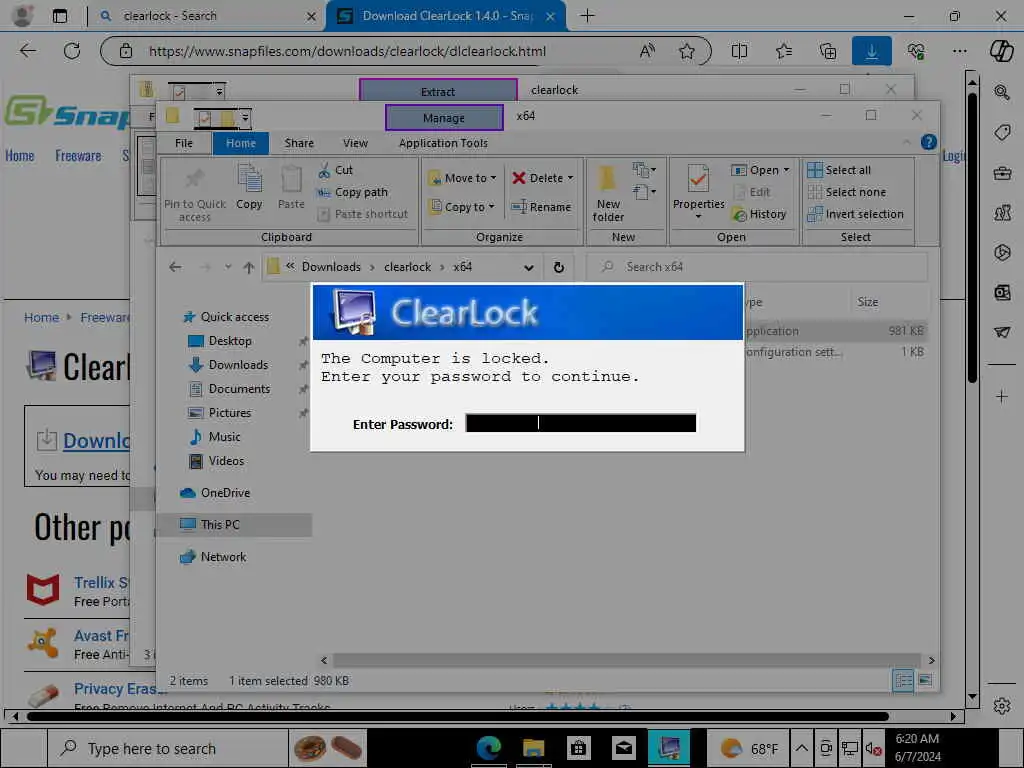Choose Select all in ribbon
Screen dimensions: 1024x768
click(839, 170)
